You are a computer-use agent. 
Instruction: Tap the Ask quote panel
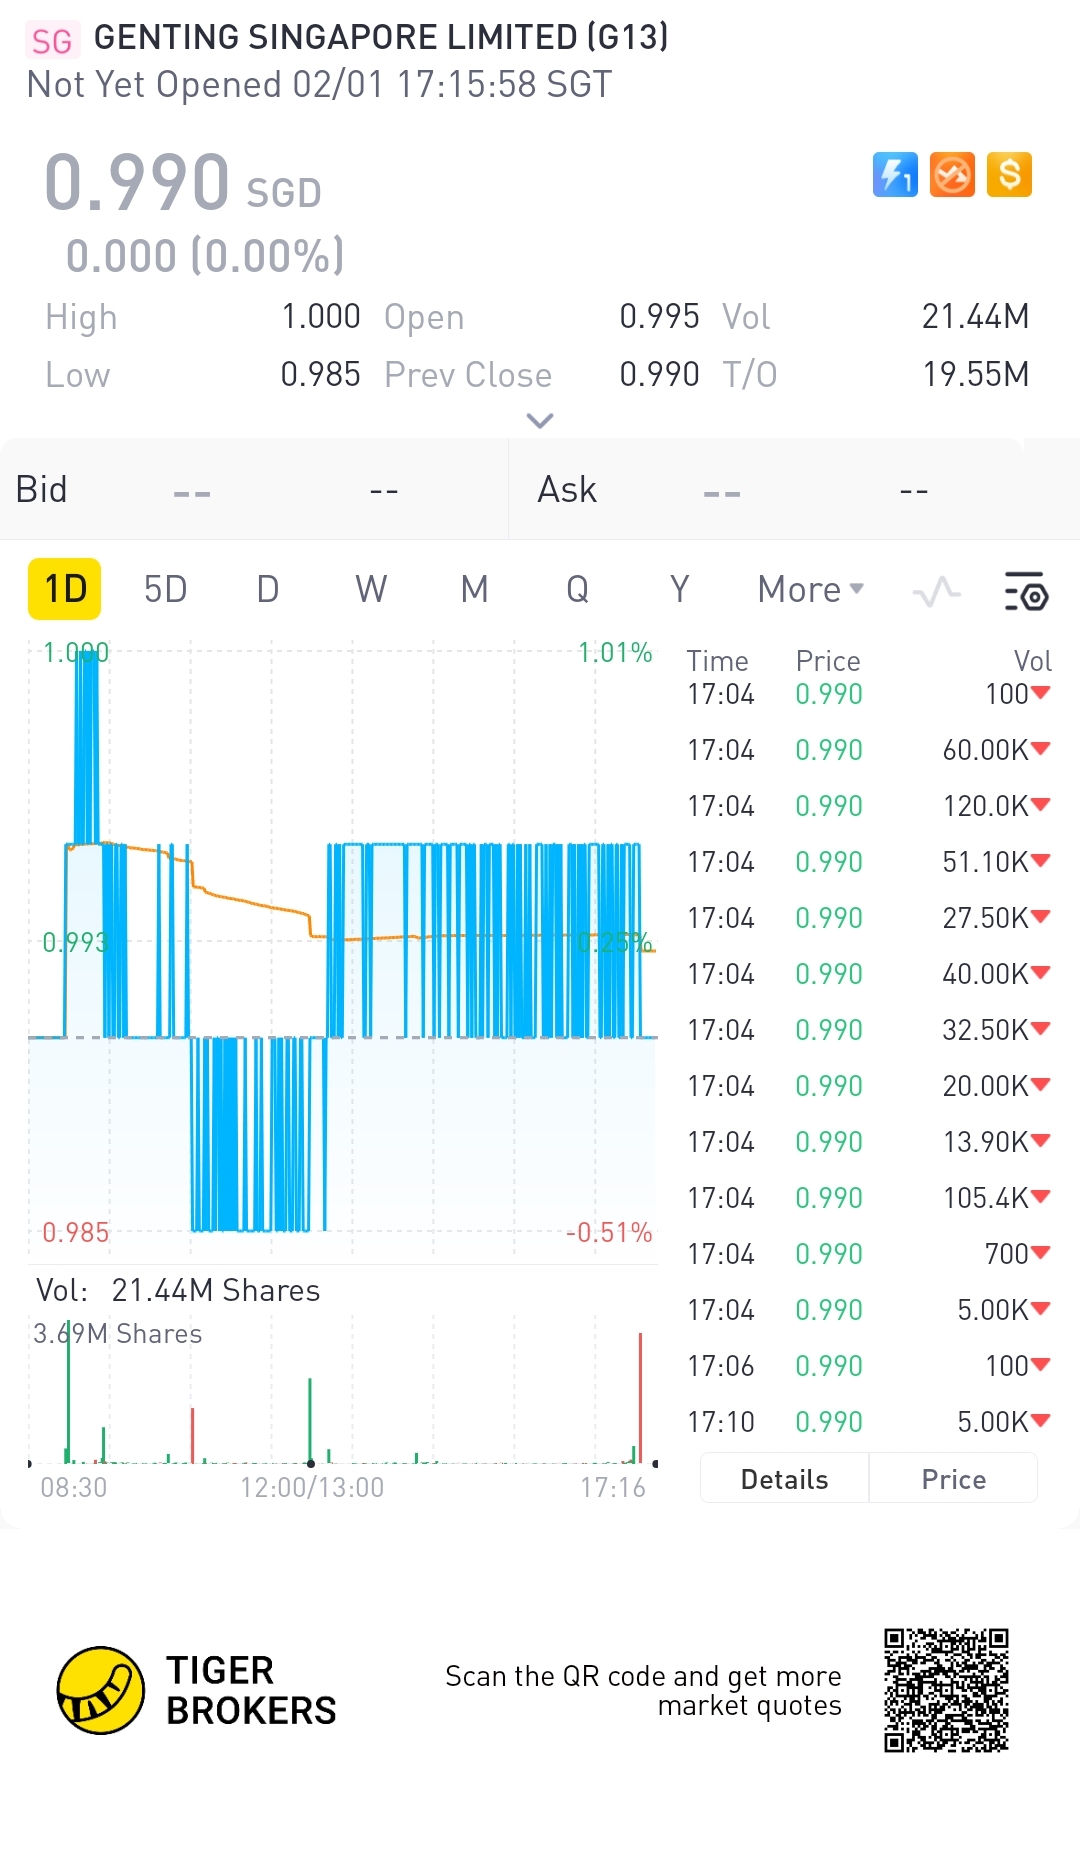(x=794, y=490)
